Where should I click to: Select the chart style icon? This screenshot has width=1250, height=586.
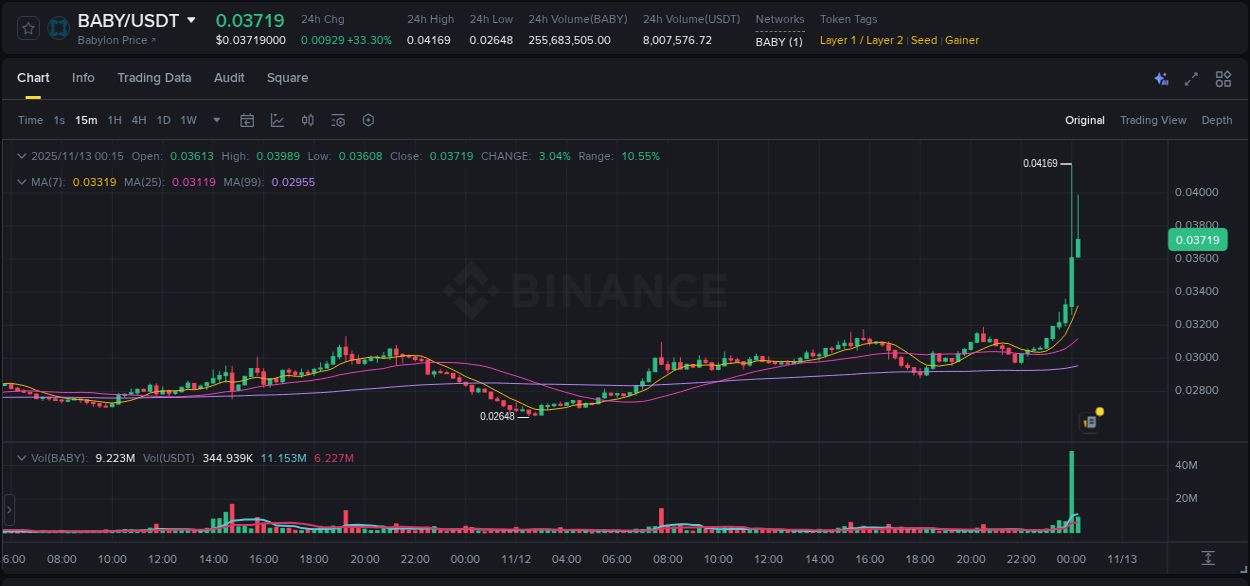pos(277,120)
